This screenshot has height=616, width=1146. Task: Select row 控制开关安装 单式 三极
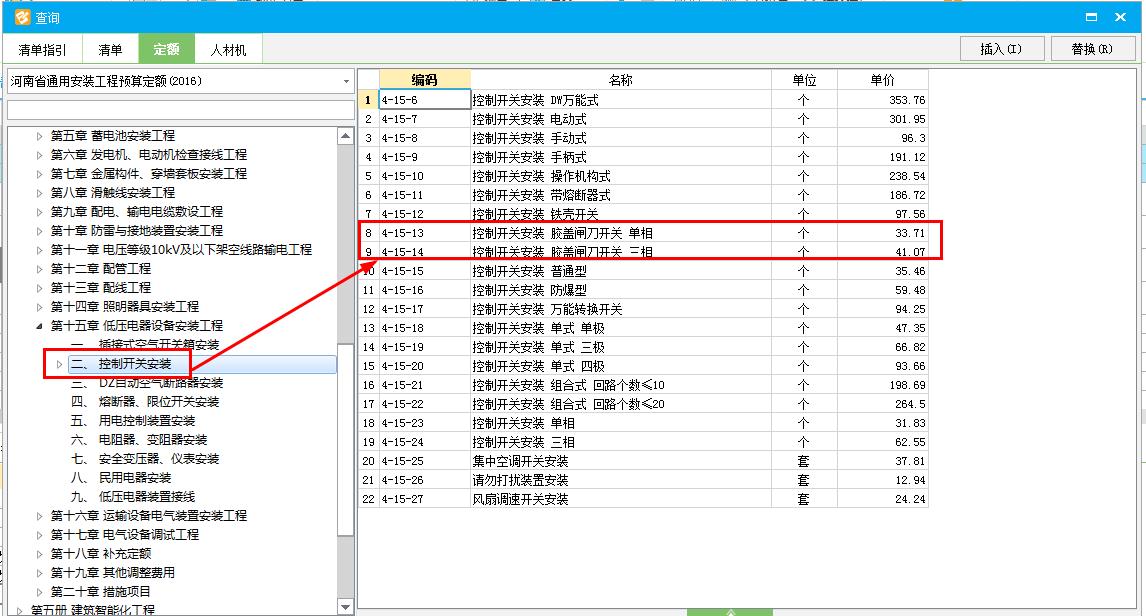click(643, 347)
